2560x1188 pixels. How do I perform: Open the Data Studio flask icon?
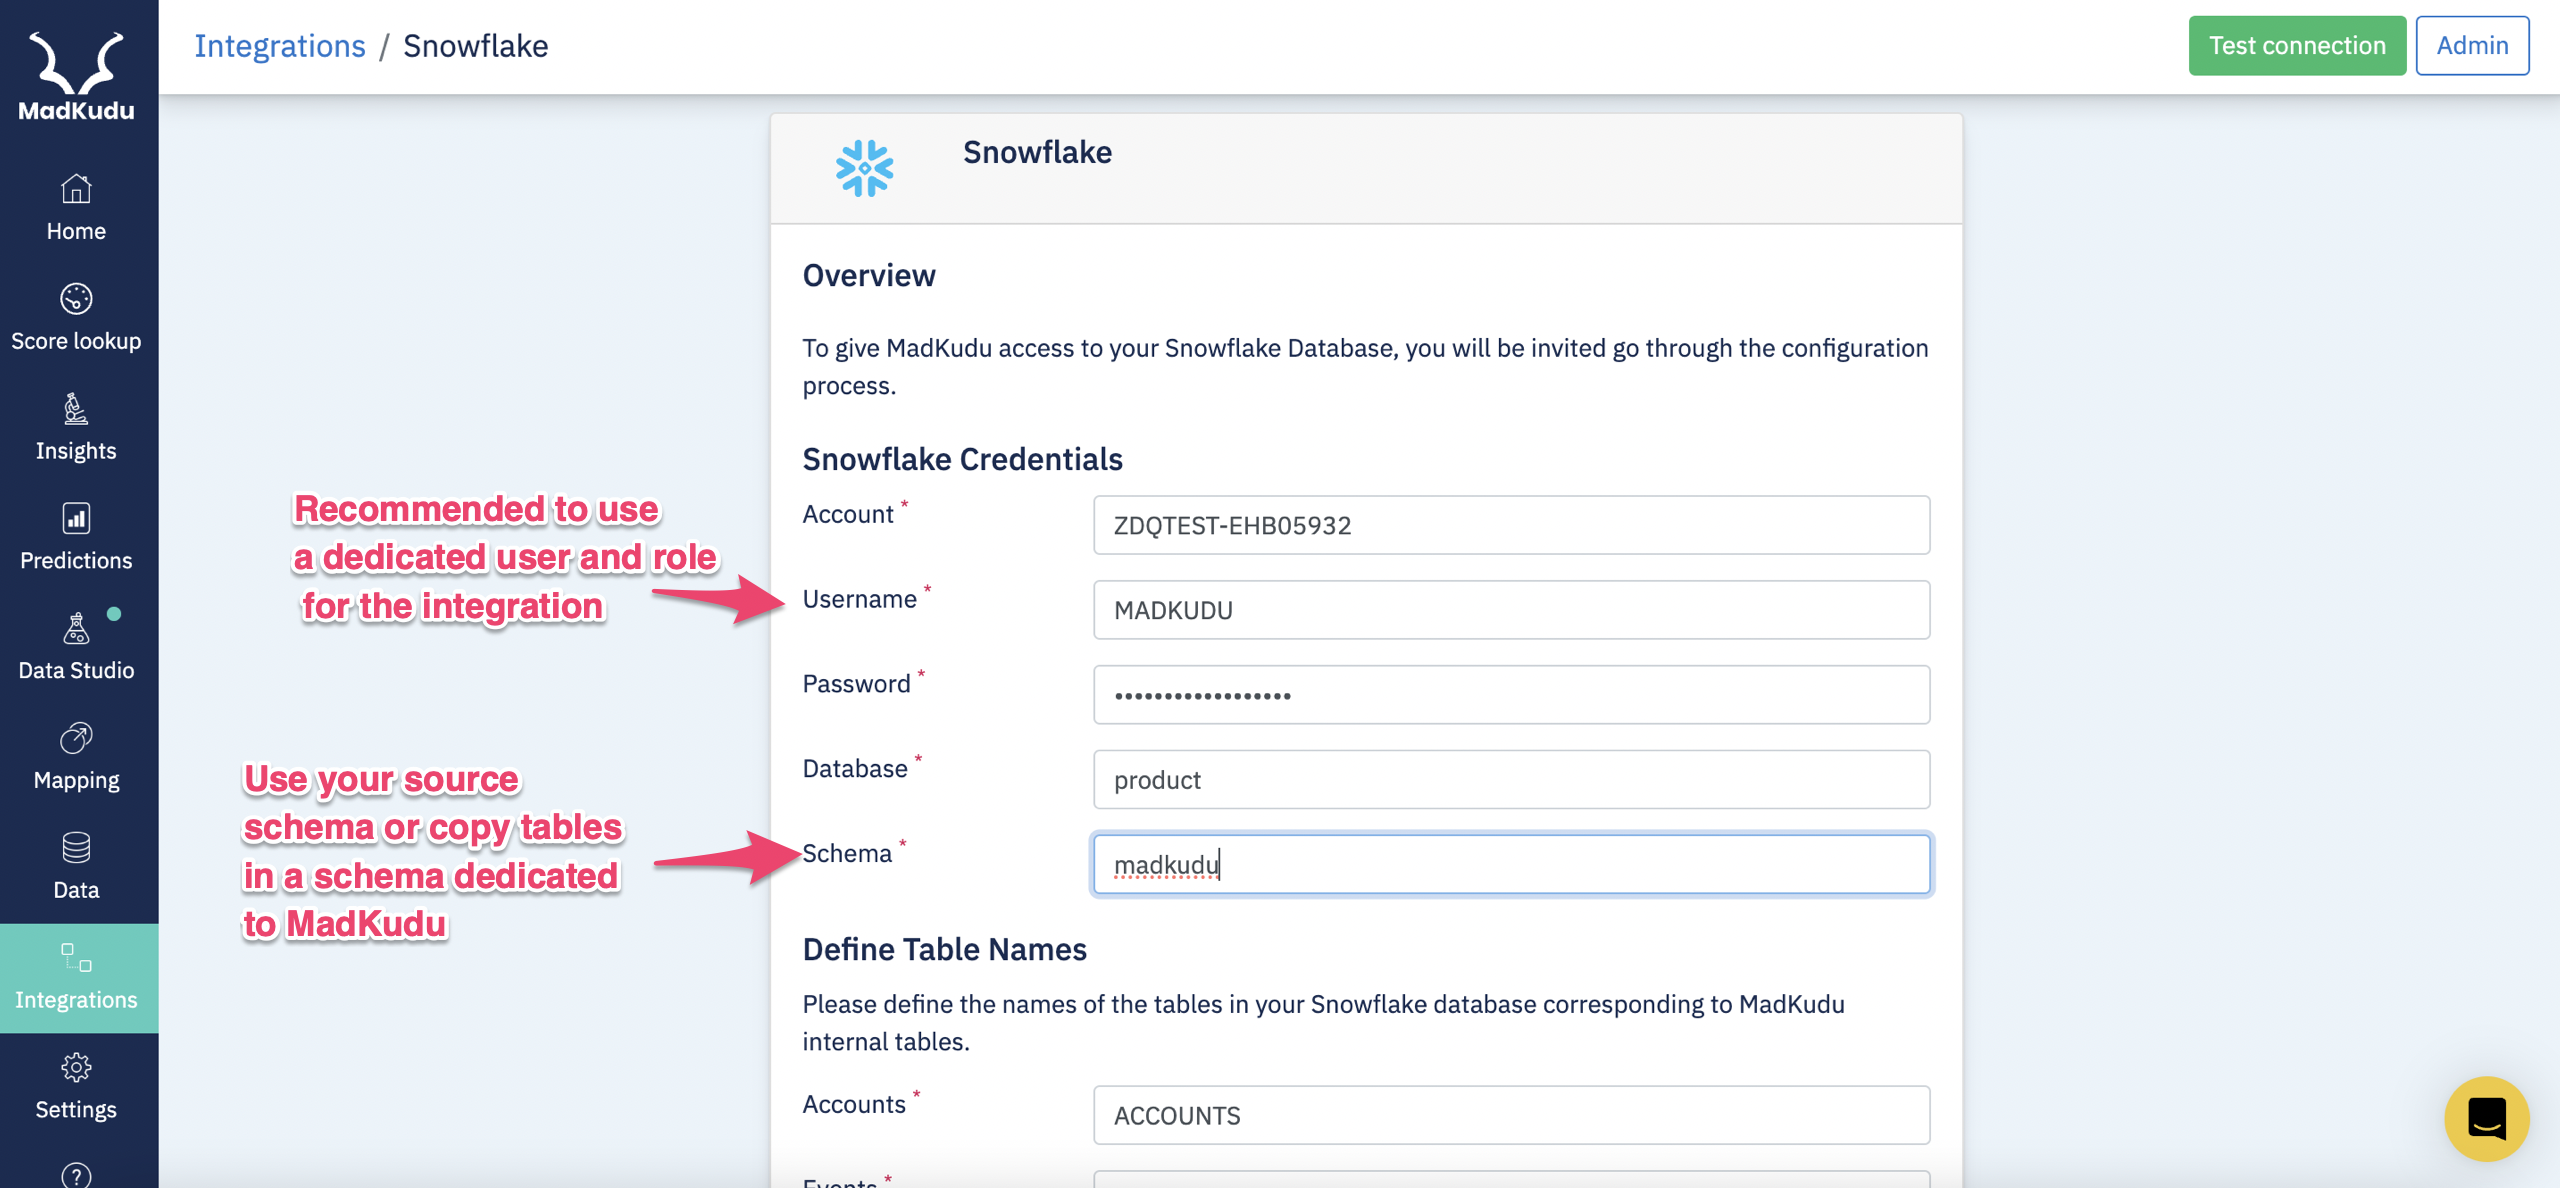click(x=76, y=628)
